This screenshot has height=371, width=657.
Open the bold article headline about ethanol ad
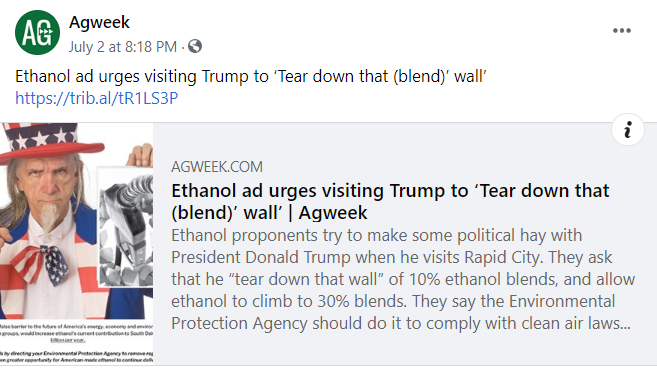pos(390,202)
